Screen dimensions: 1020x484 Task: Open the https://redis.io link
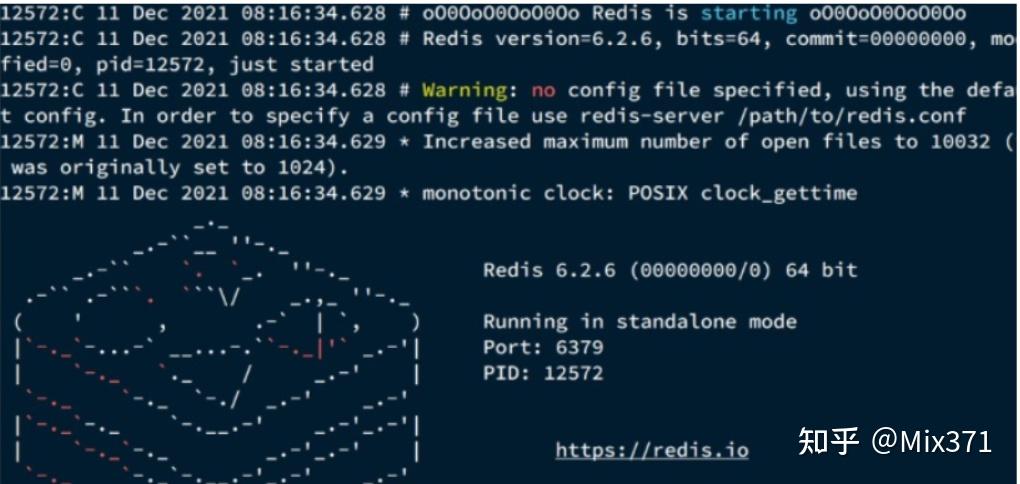pos(652,450)
